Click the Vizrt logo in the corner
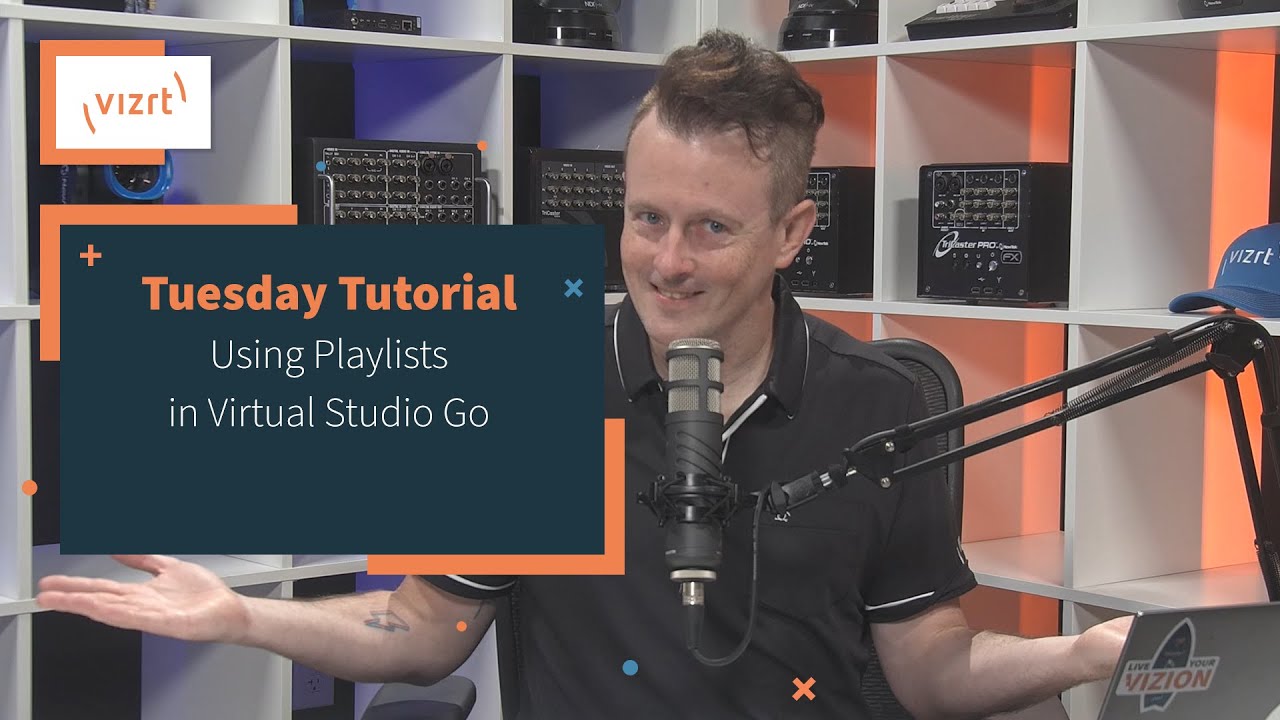This screenshot has height=720, width=1280. point(133,102)
